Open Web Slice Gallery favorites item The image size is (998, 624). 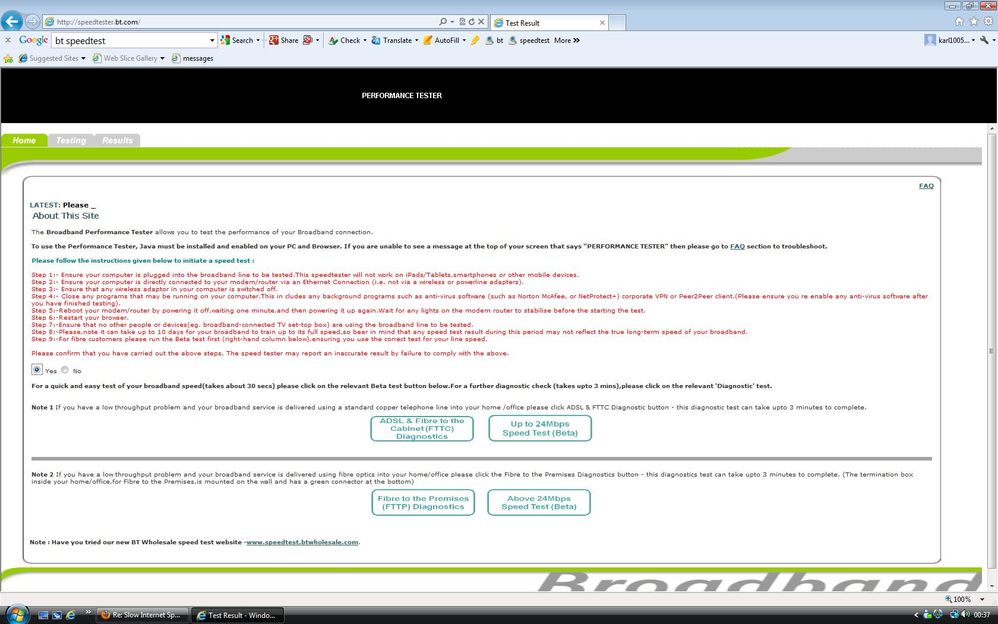coord(128,59)
